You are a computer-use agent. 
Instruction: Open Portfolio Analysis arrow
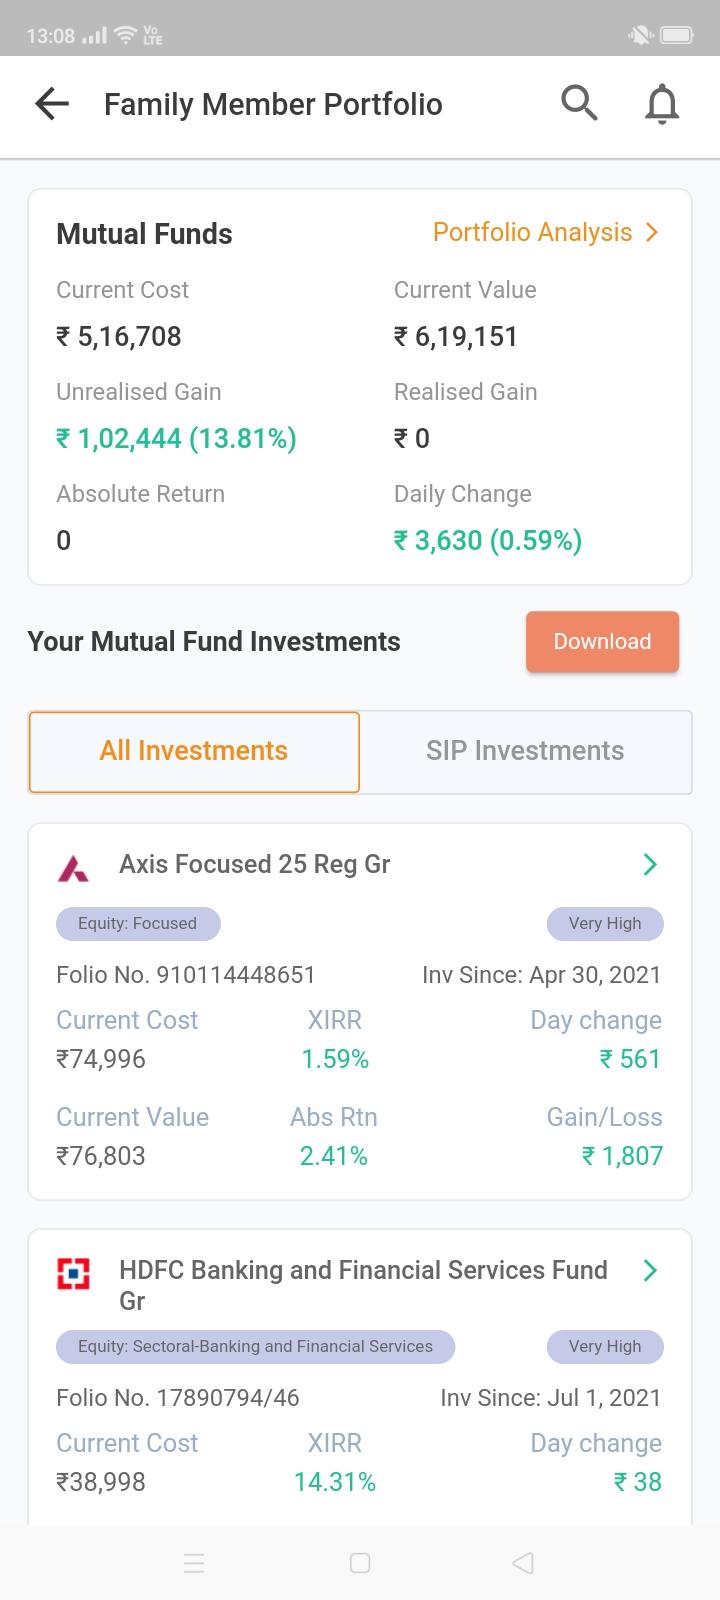[652, 232]
